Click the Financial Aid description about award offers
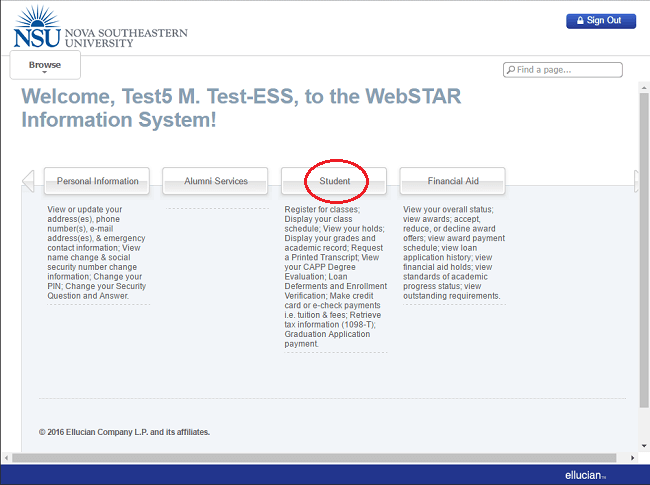 point(454,252)
